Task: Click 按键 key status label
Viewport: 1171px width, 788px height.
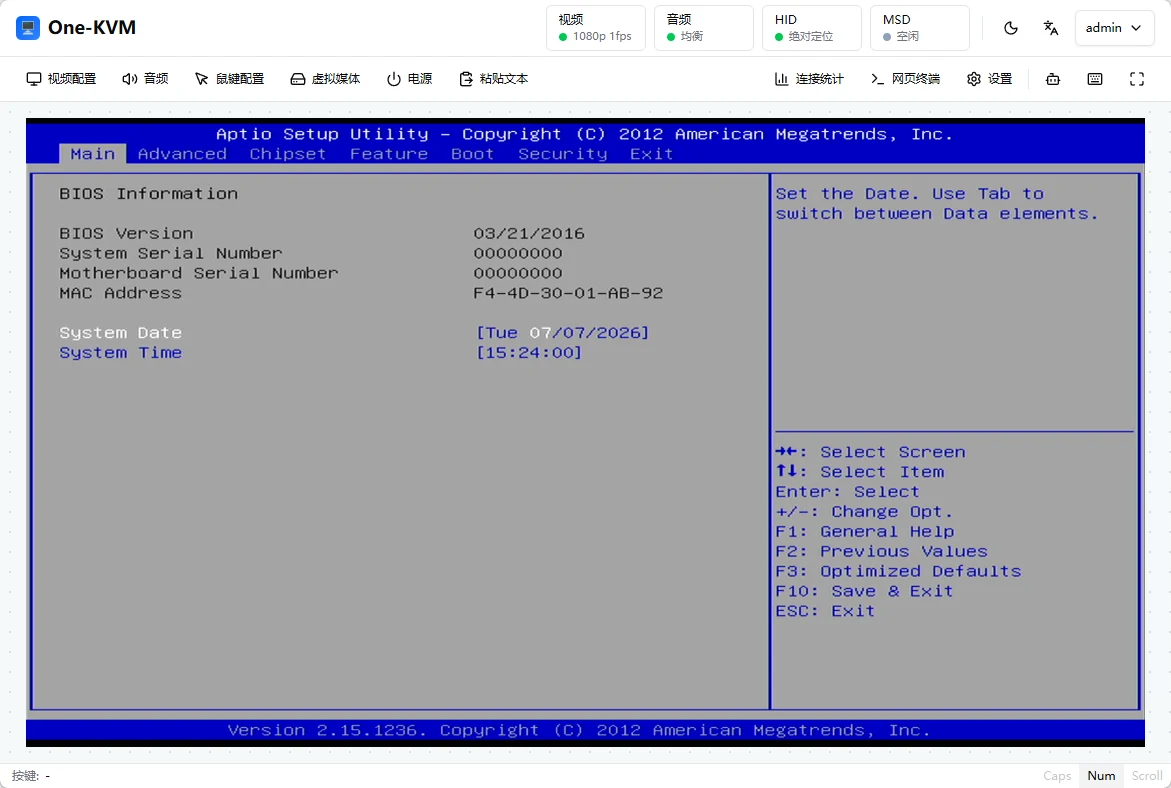Action: (x=25, y=776)
